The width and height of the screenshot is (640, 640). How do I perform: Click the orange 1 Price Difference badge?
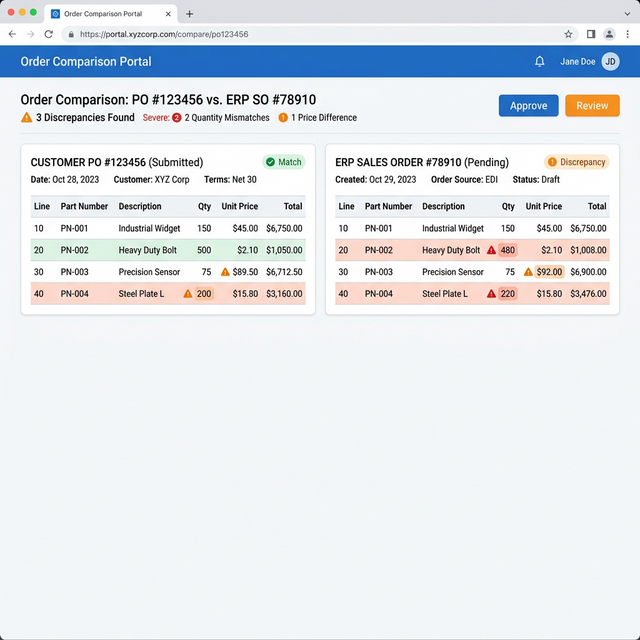tap(283, 118)
